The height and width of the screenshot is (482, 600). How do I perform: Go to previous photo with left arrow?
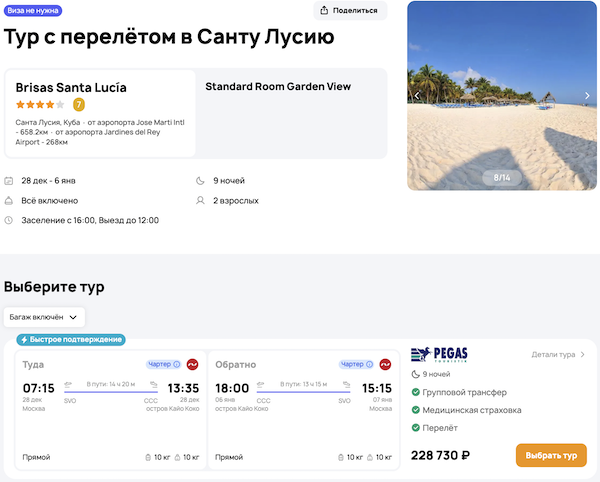(417, 96)
